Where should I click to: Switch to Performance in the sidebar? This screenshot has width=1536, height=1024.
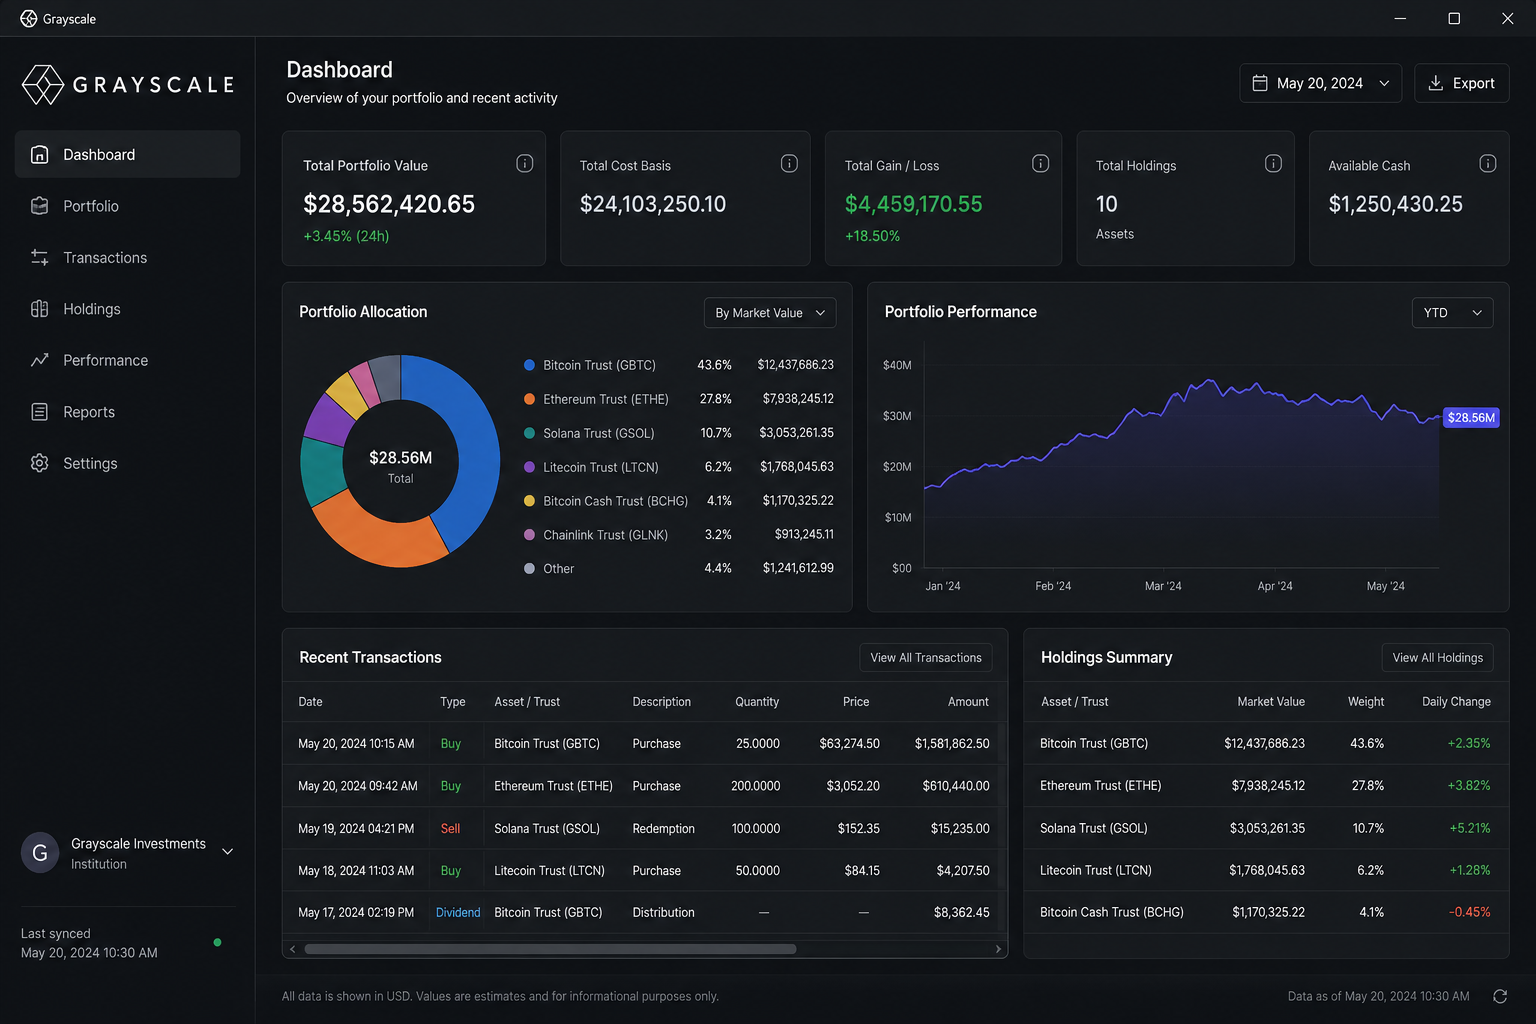click(x=127, y=360)
